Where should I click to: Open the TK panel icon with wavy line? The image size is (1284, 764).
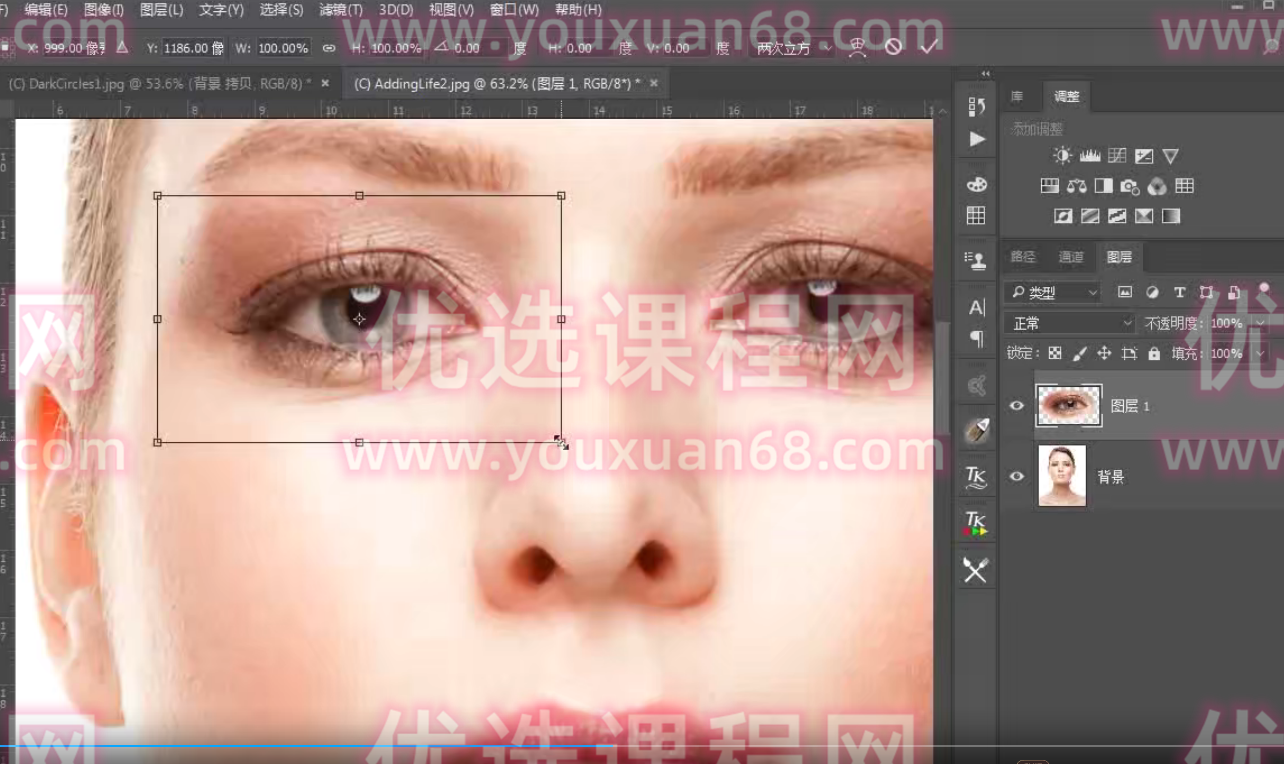[976, 478]
